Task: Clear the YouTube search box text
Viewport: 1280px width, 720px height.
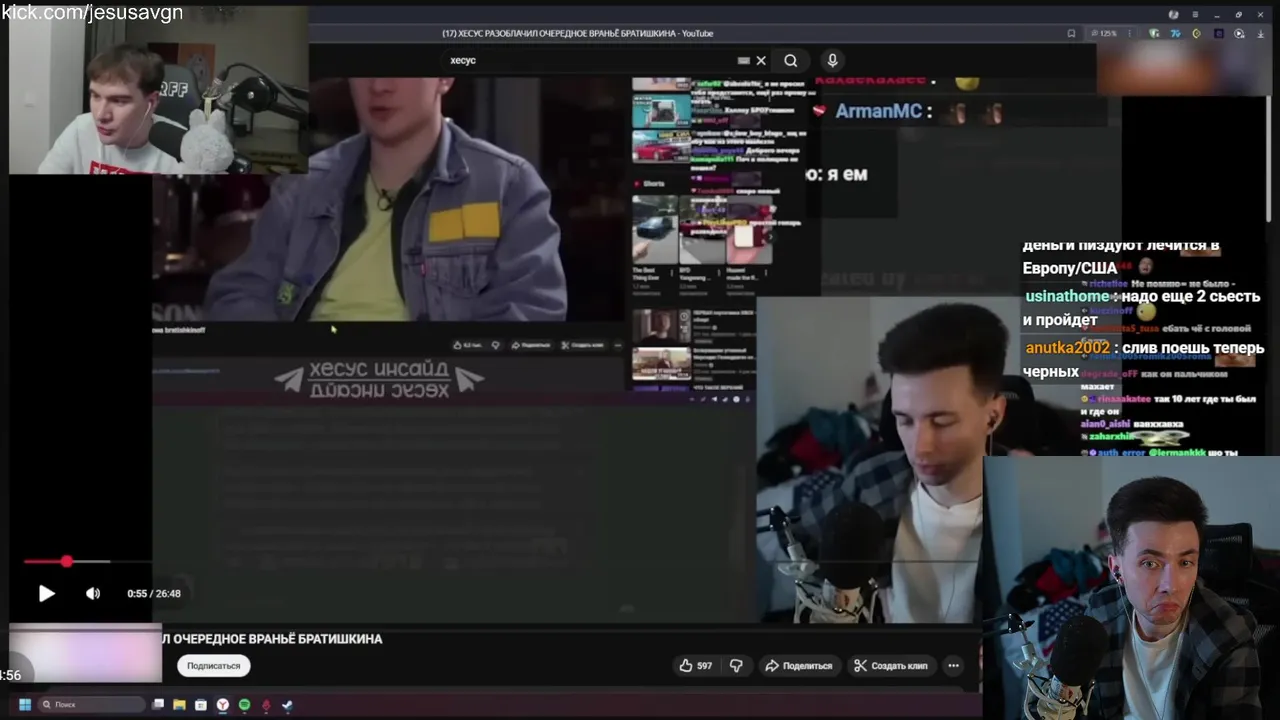Action: (761, 60)
